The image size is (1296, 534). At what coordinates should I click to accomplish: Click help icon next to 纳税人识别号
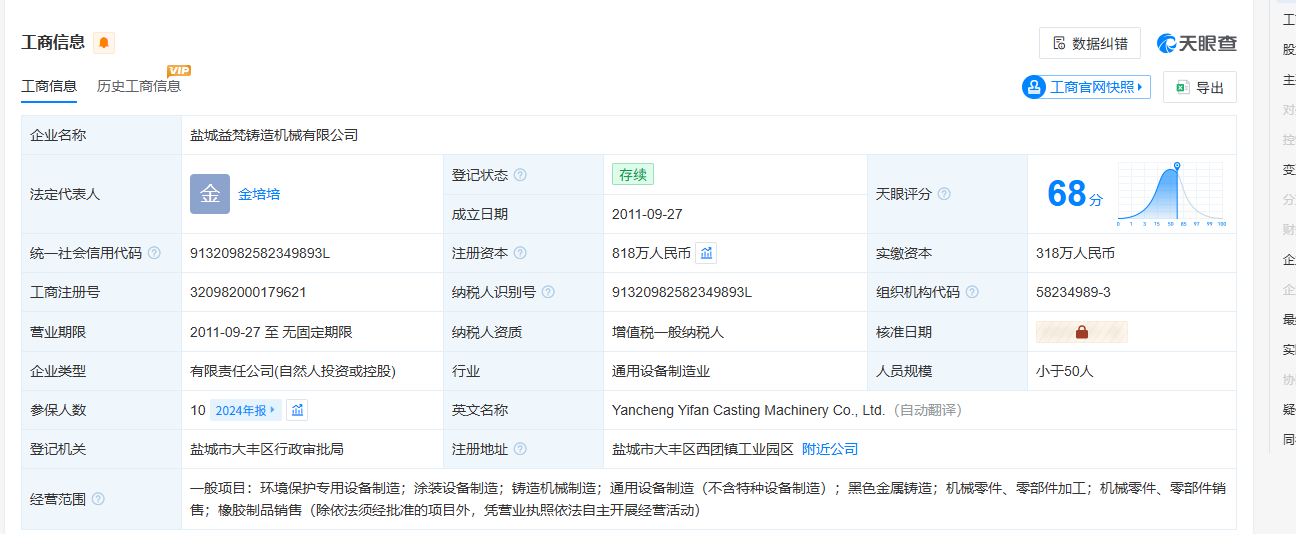548,292
